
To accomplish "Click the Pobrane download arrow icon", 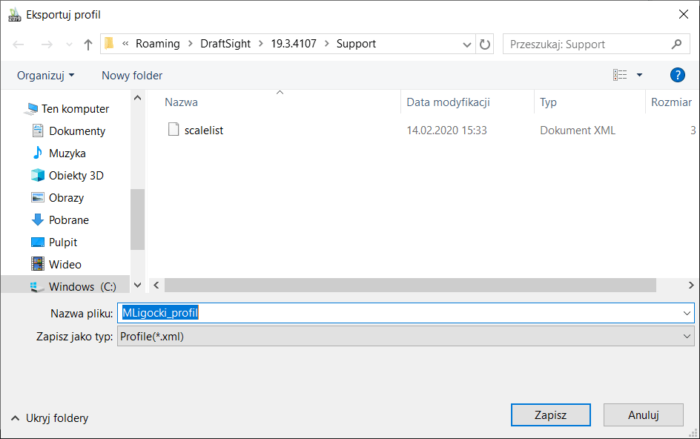I will (38, 219).
